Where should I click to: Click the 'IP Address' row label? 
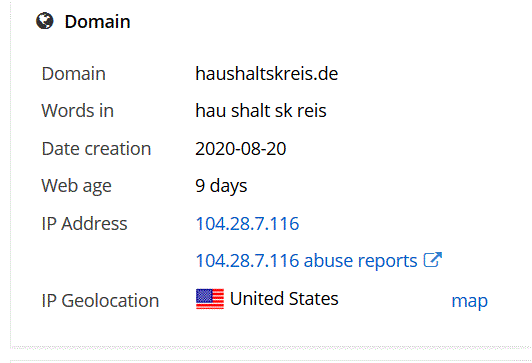click(84, 224)
